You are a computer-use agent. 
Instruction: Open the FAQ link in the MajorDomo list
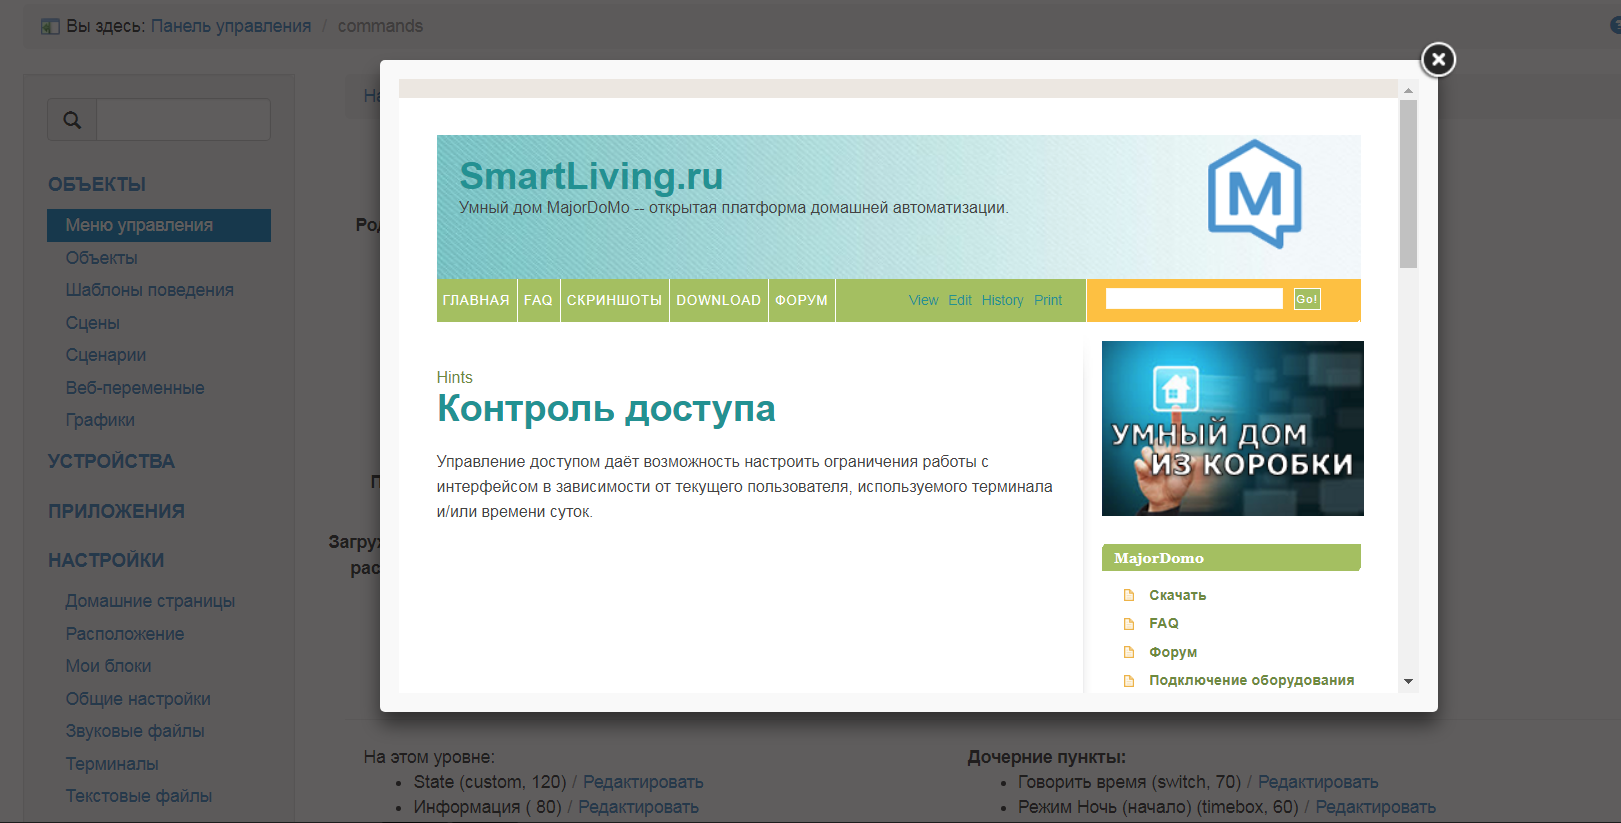pos(1164,623)
